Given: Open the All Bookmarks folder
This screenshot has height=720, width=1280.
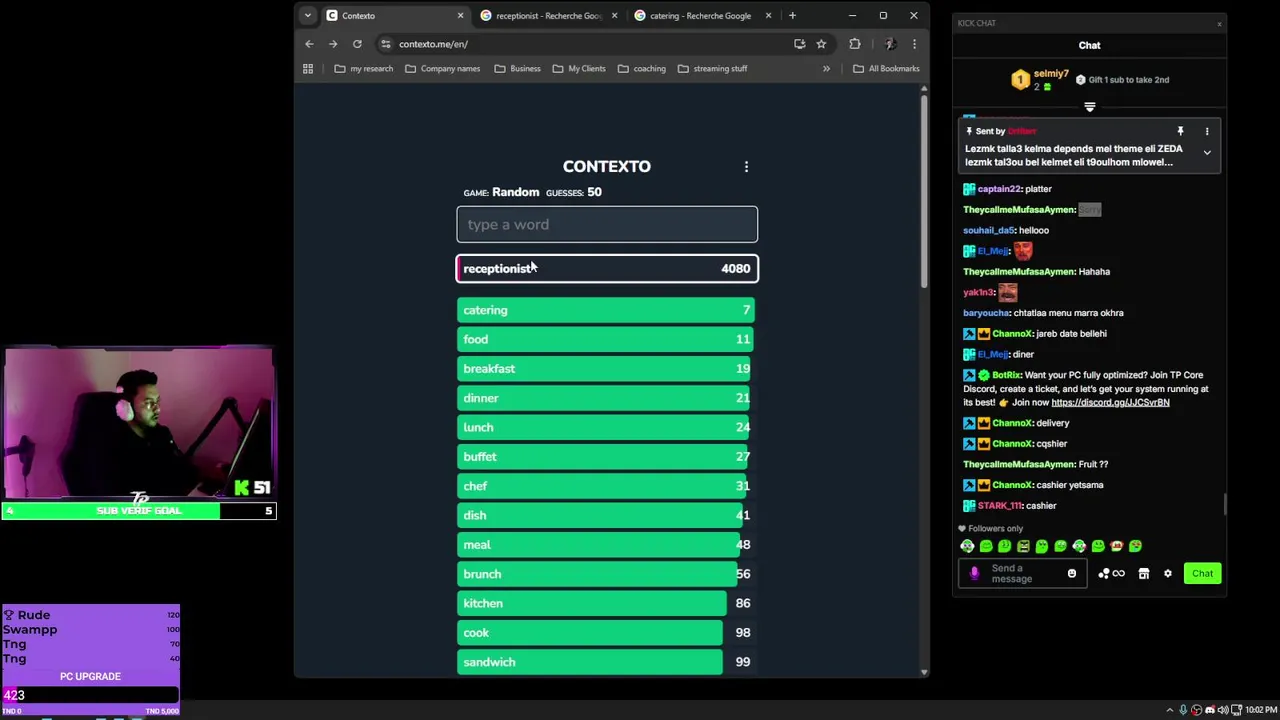Looking at the screenshot, I should [x=886, y=69].
